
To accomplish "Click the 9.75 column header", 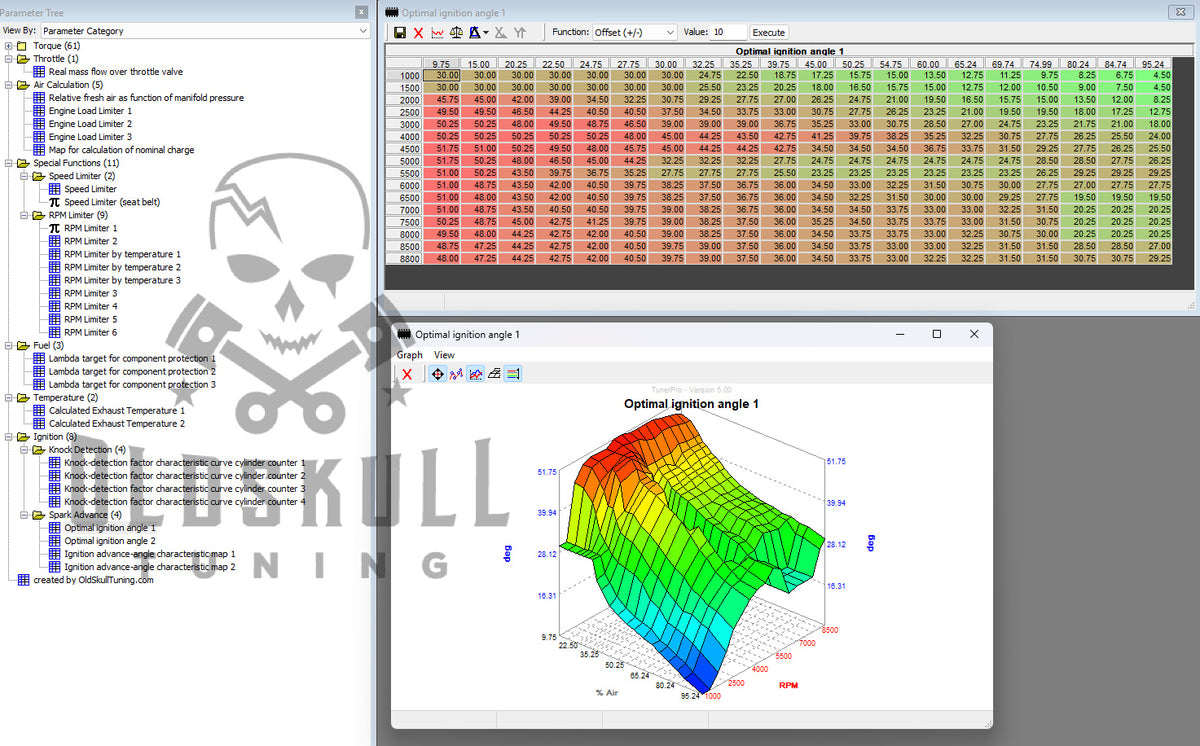I will 441,63.
